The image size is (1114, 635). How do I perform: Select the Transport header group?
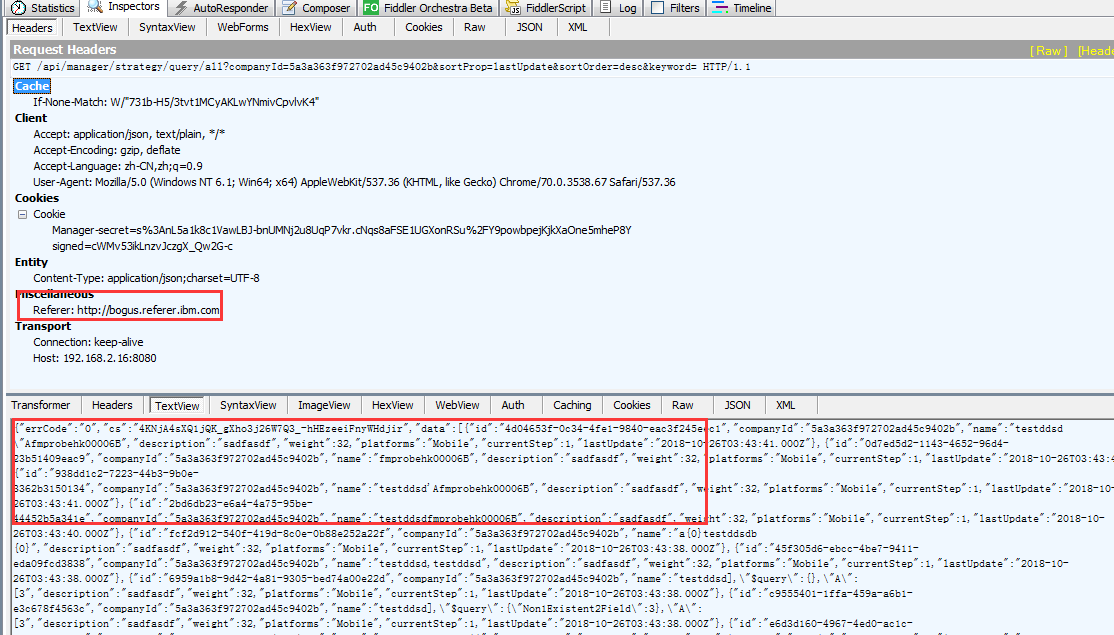tap(43, 326)
